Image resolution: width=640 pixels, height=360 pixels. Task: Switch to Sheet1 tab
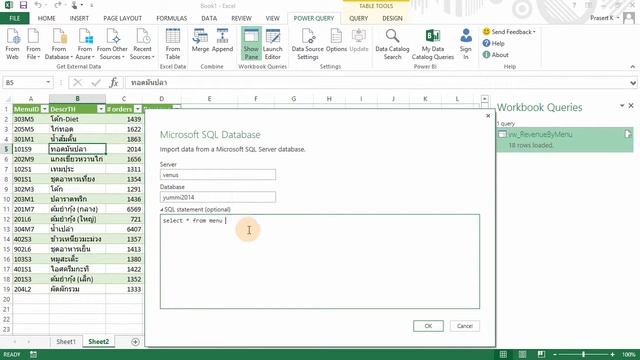click(x=66, y=342)
